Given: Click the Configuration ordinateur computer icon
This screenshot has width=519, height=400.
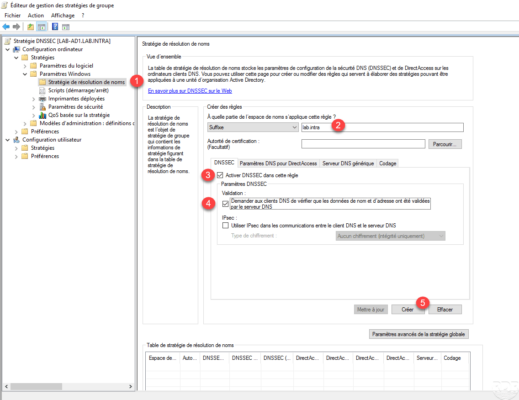Looking at the screenshot, I should coord(16,49).
